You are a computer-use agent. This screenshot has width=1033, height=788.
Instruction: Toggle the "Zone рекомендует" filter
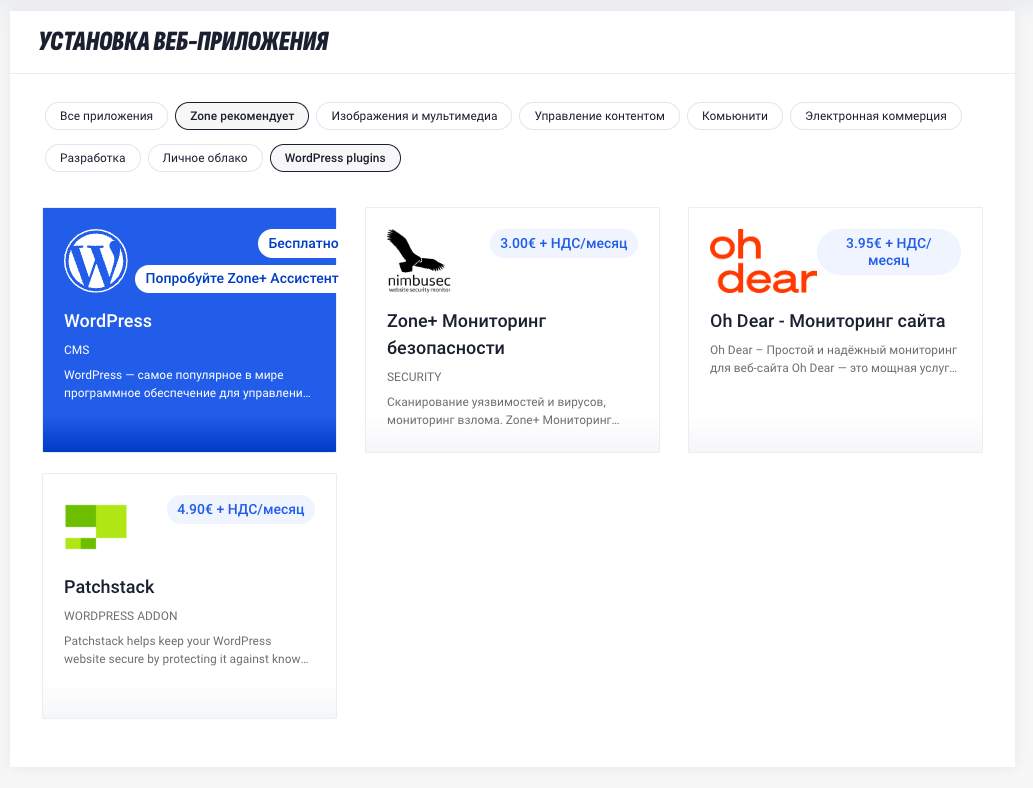pyautogui.click(x=242, y=116)
